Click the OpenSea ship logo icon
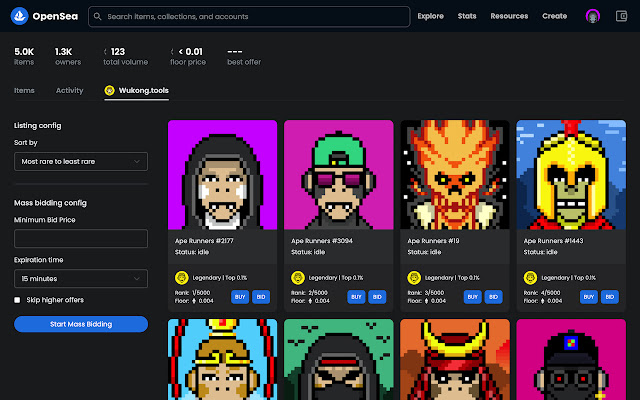640x400 pixels. click(19, 16)
